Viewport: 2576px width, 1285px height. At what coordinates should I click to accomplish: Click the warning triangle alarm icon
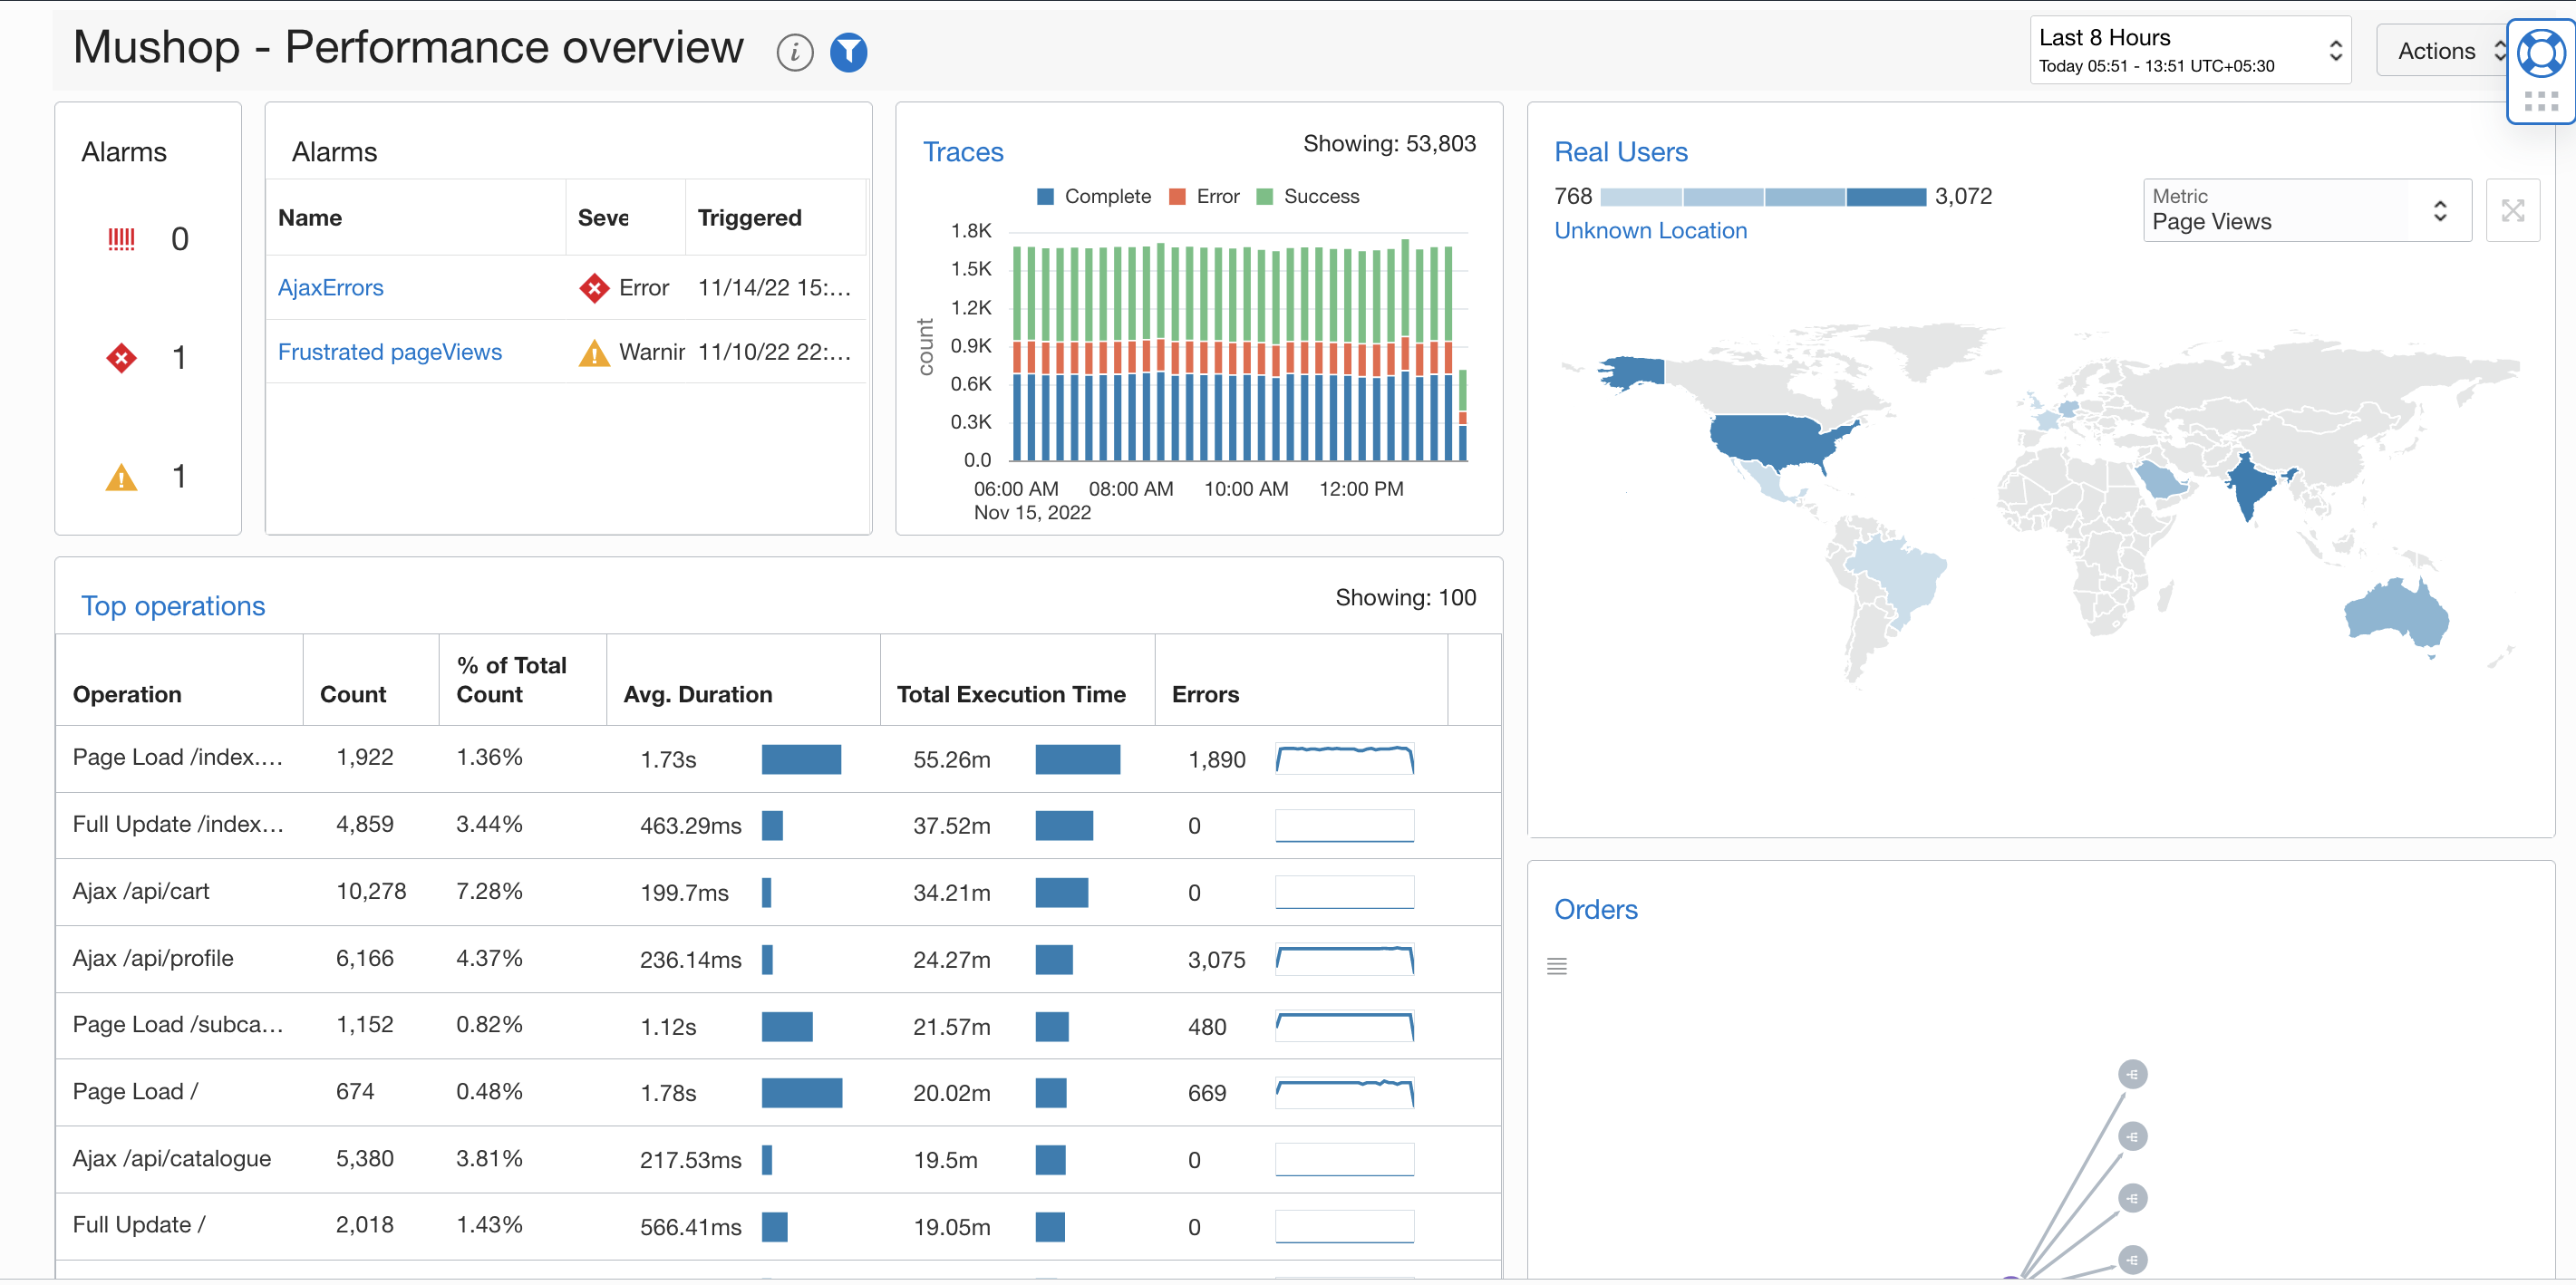pyautogui.click(x=121, y=477)
